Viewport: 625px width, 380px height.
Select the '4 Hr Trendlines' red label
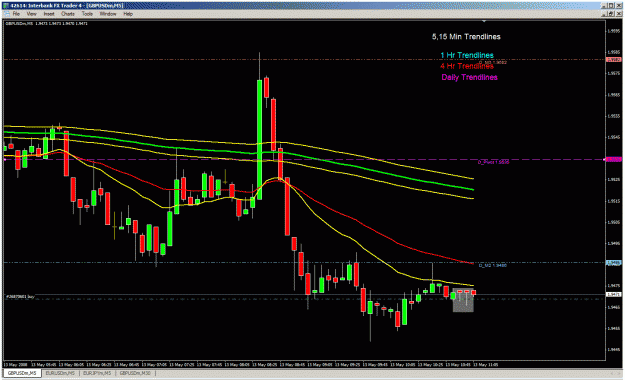(467, 66)
